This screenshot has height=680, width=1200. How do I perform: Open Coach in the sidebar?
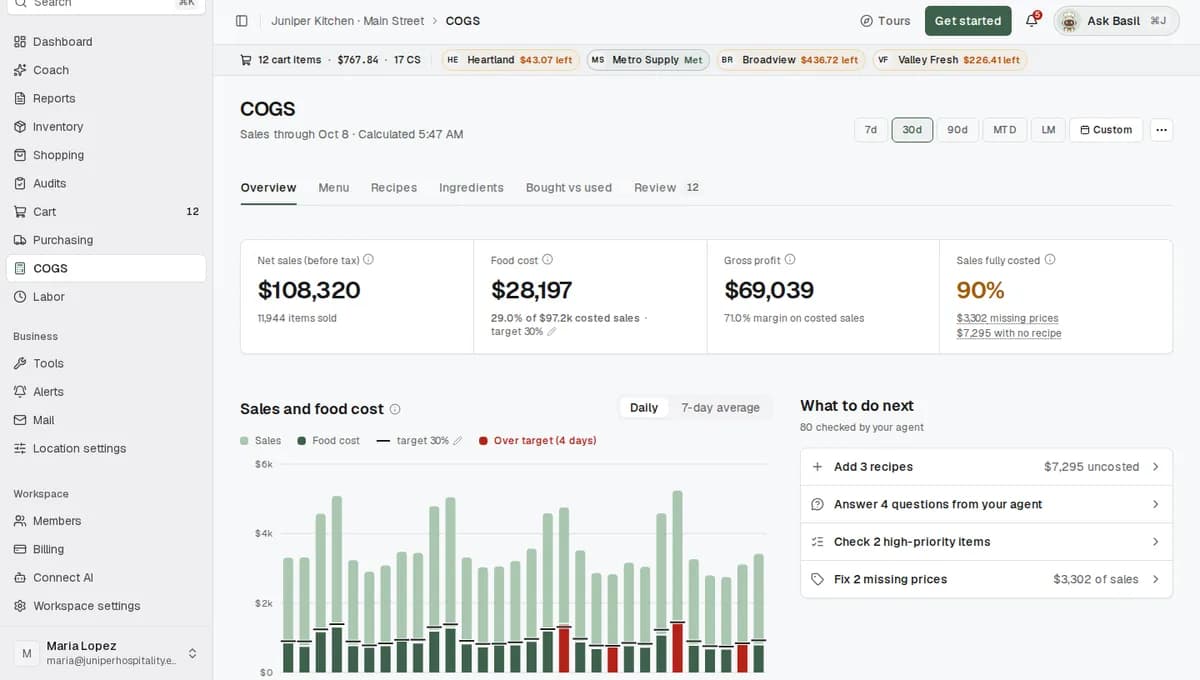pyautogui.click(x=106, y=70)
